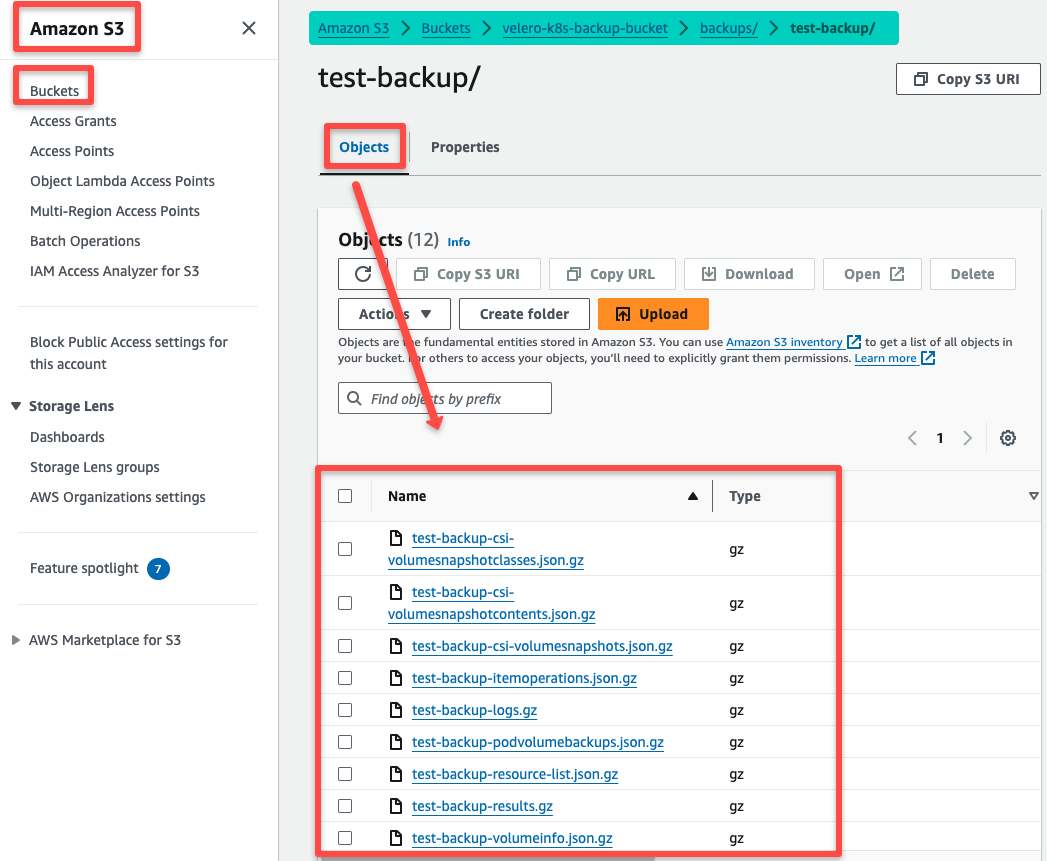Select all objects with the header checkbox
The image size is (1047, 861).
coord(345,495)
